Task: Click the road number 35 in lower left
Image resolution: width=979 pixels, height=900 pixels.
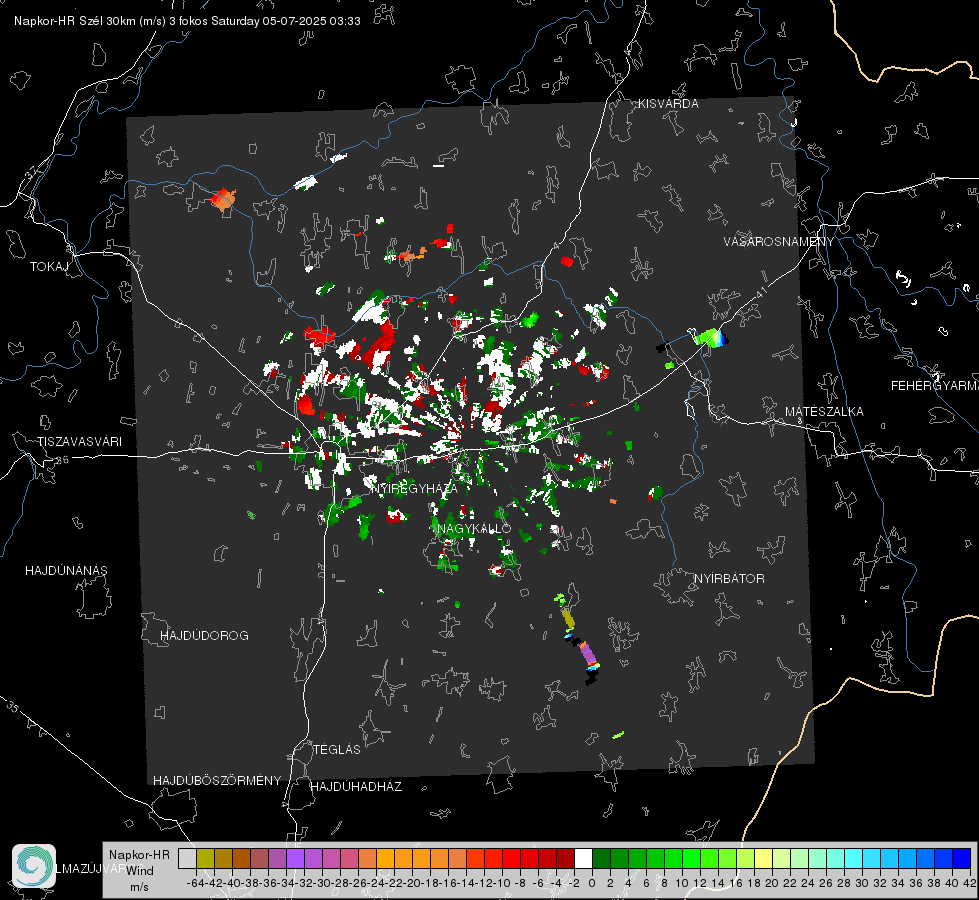Action: coord(13,707)
